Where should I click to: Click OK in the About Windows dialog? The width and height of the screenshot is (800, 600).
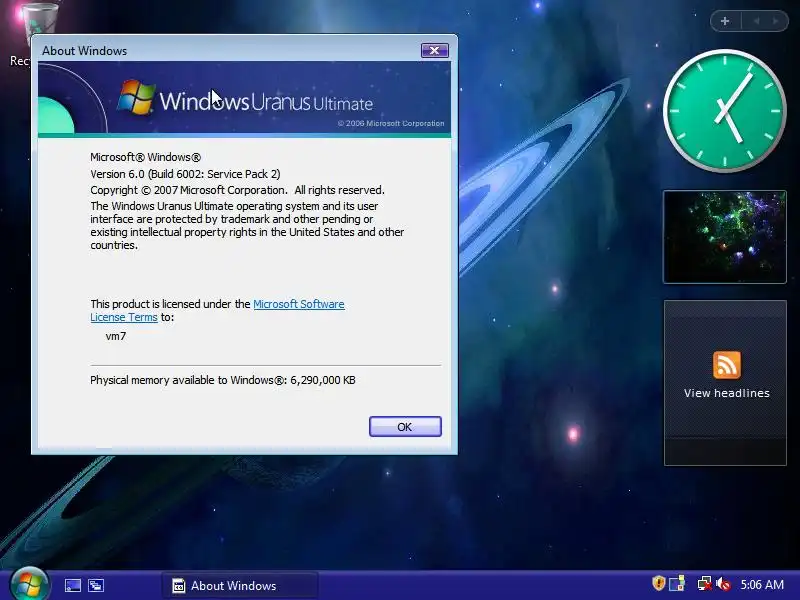click(405, 427)
